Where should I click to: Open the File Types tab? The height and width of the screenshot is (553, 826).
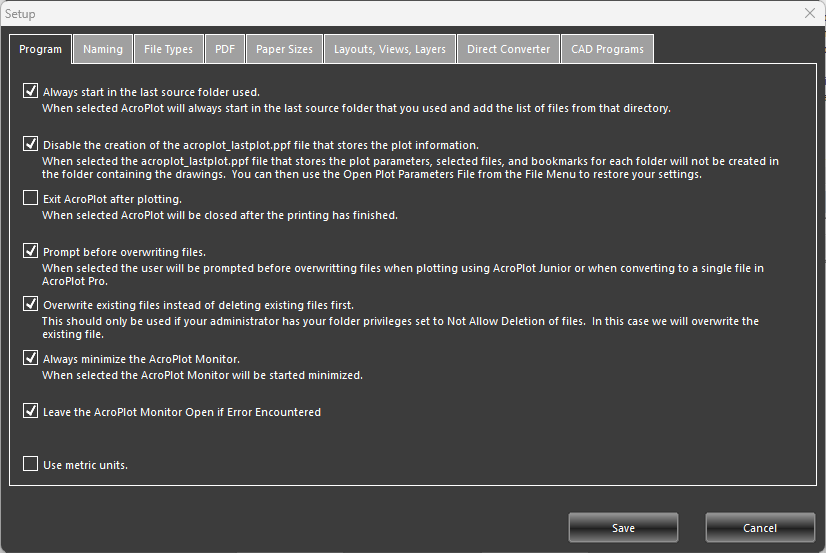click(169, 49)
